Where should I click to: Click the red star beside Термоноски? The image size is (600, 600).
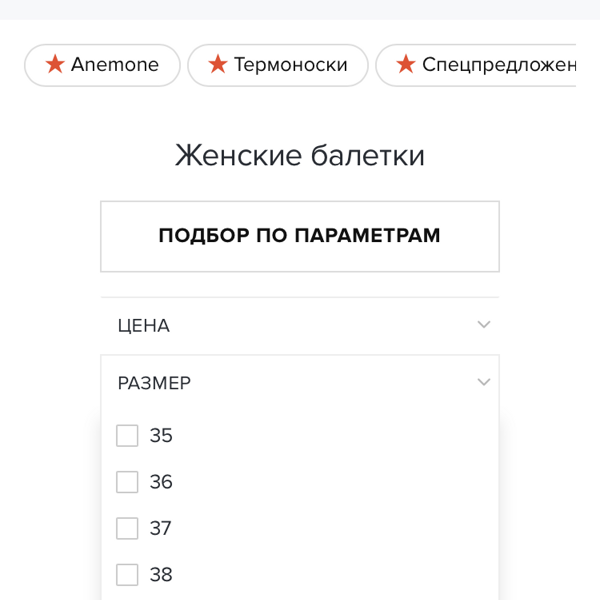point(218,64)
